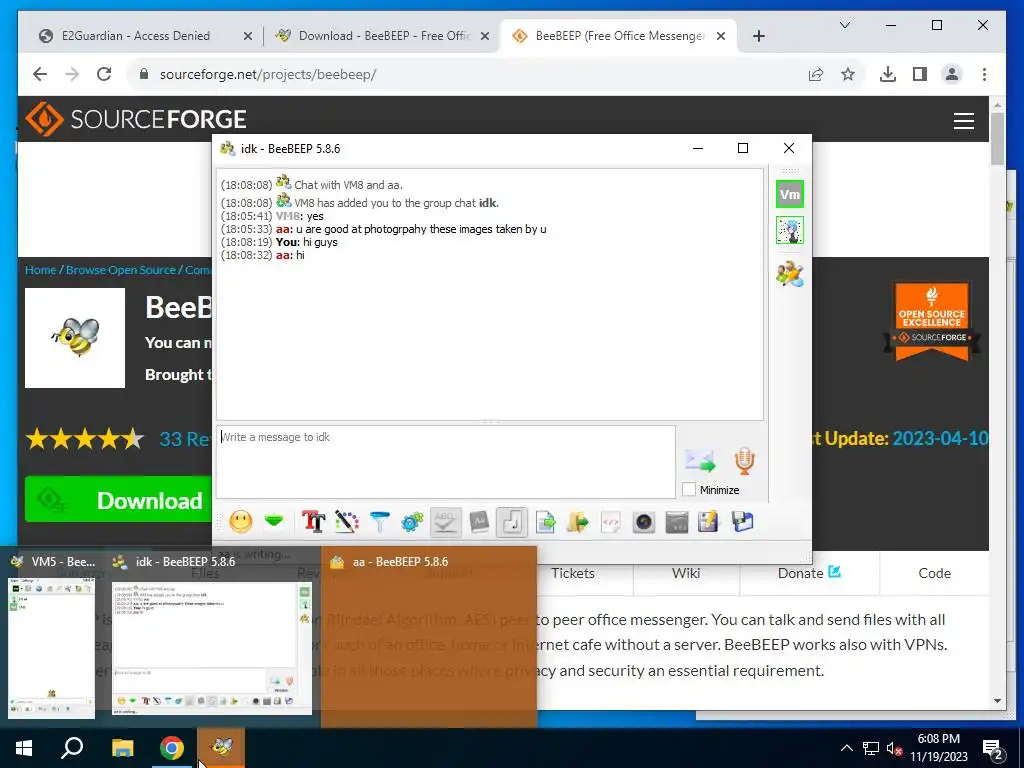The width and height of the screenshot is (1024, 768).
Task: Click the dark window icon in BeeBEEP toolbar
Action: pyautogui.click(x=677, y=522)
